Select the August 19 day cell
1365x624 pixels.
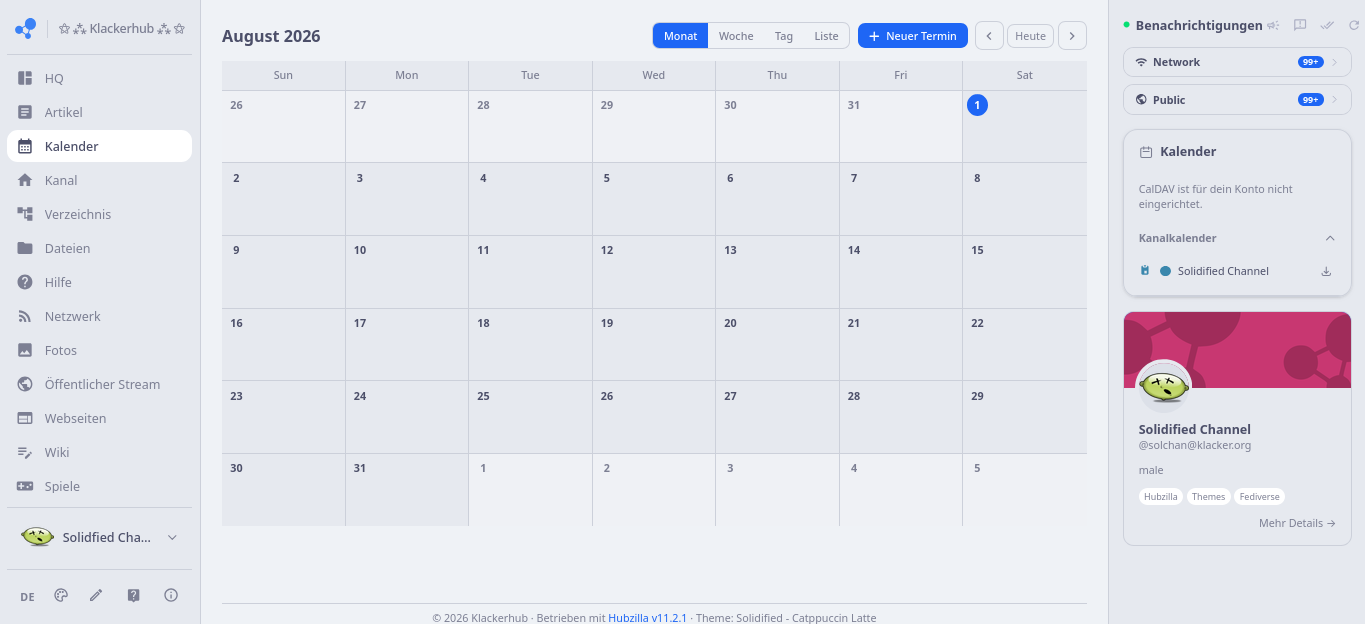click(654, 344)
